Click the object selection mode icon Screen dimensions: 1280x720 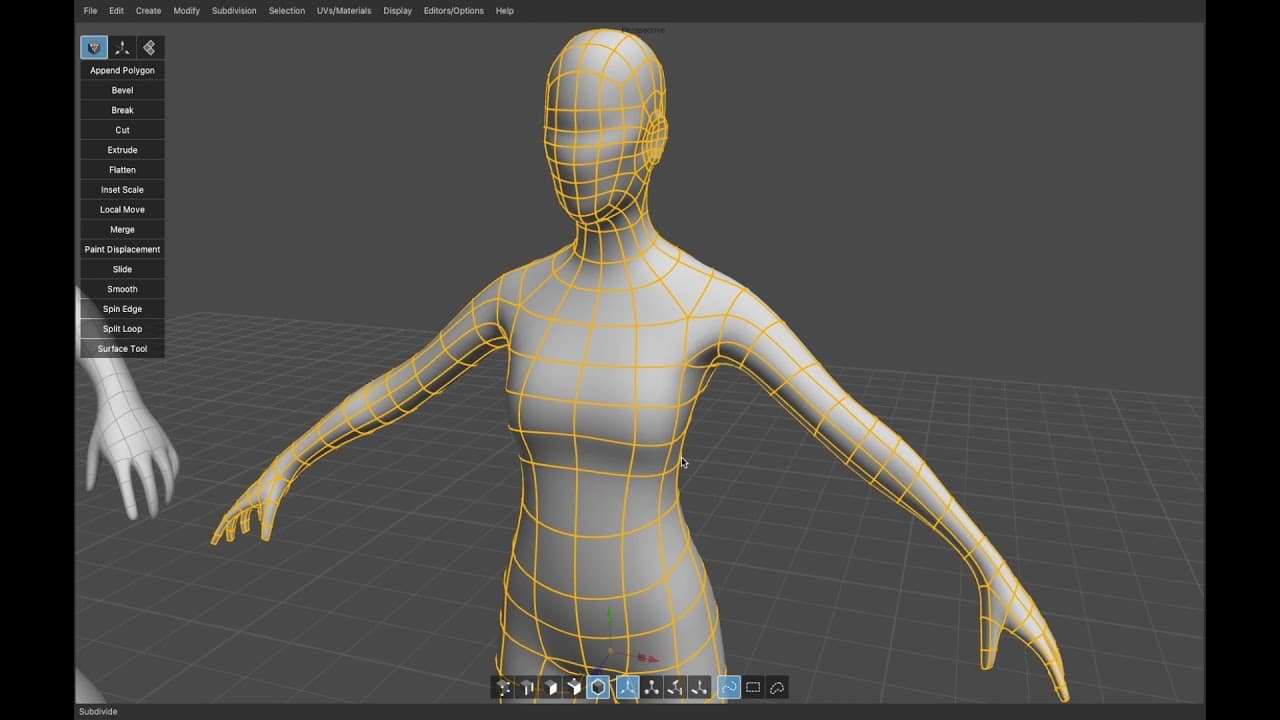[x=574, y=687]
